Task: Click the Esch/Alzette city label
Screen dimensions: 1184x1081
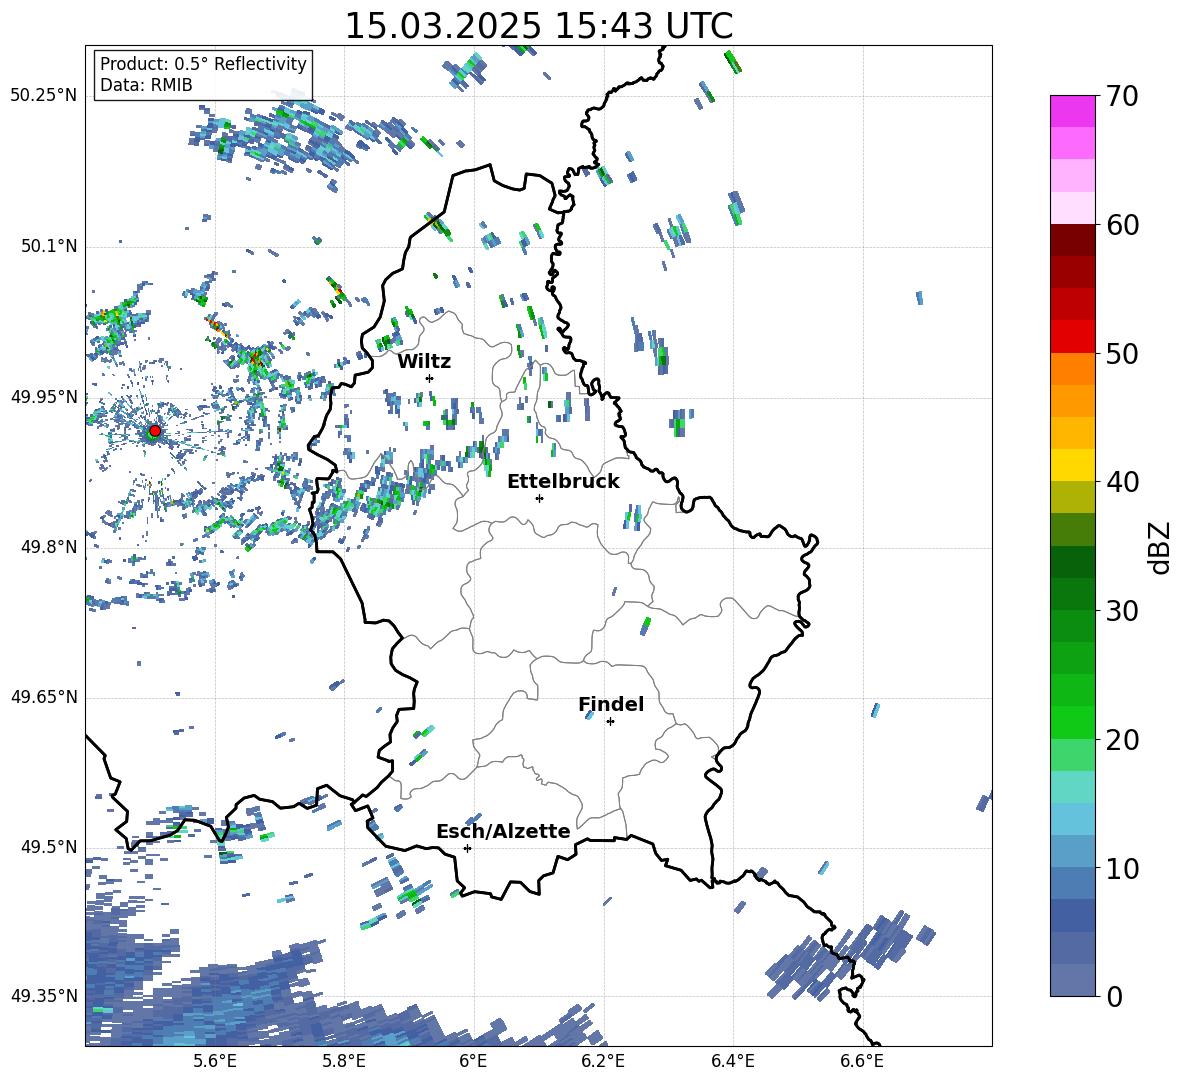Action: (x=504, y=832)
